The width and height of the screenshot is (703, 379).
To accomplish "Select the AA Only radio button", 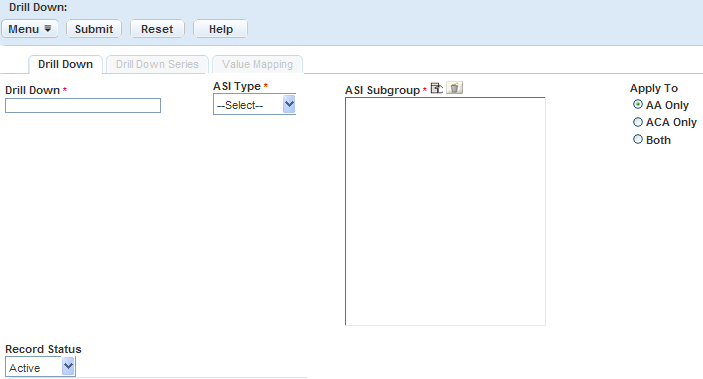I will tap(638, 105).
